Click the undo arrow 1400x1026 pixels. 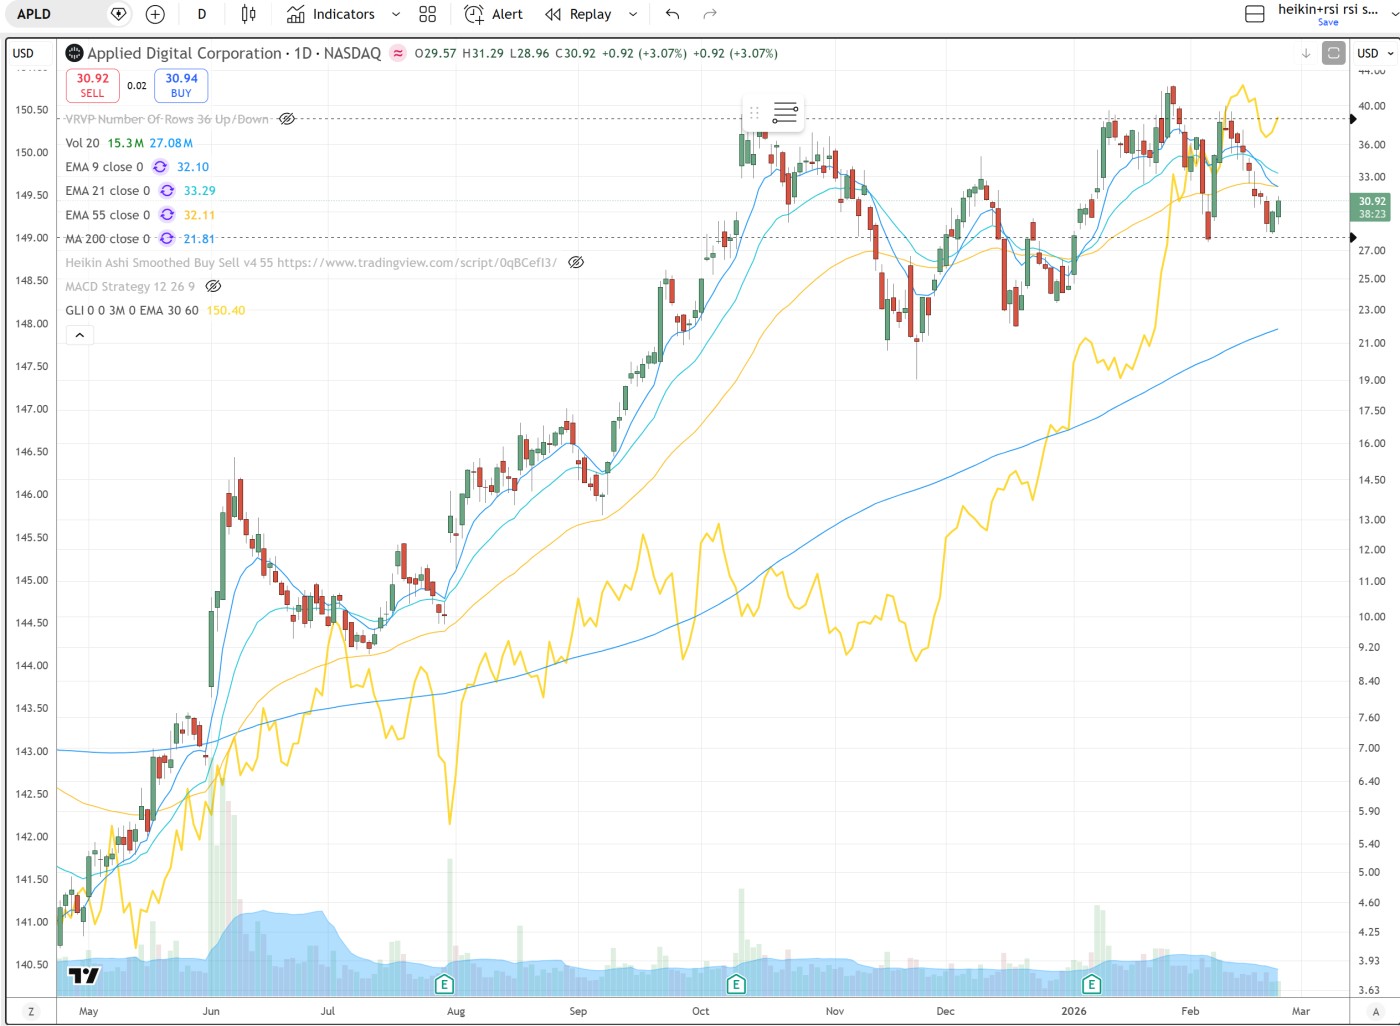[672, 14]
